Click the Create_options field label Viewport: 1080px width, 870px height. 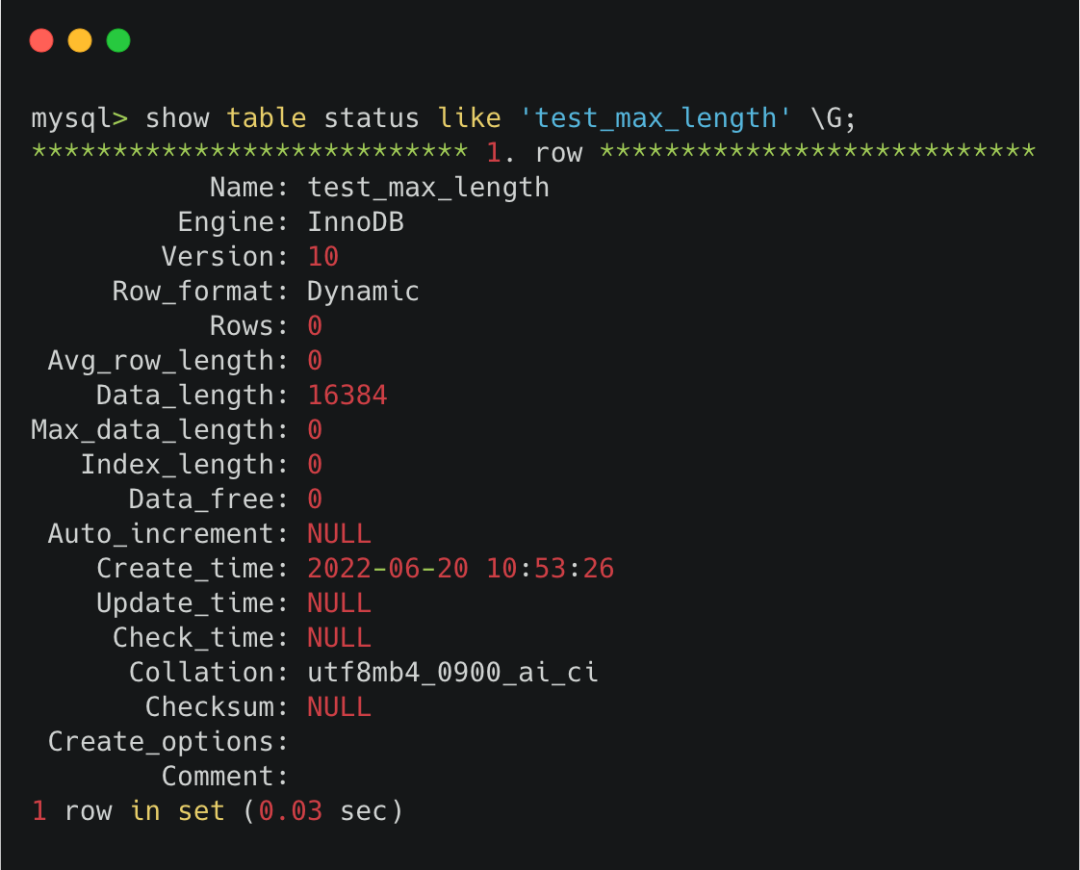coord(168,742)
